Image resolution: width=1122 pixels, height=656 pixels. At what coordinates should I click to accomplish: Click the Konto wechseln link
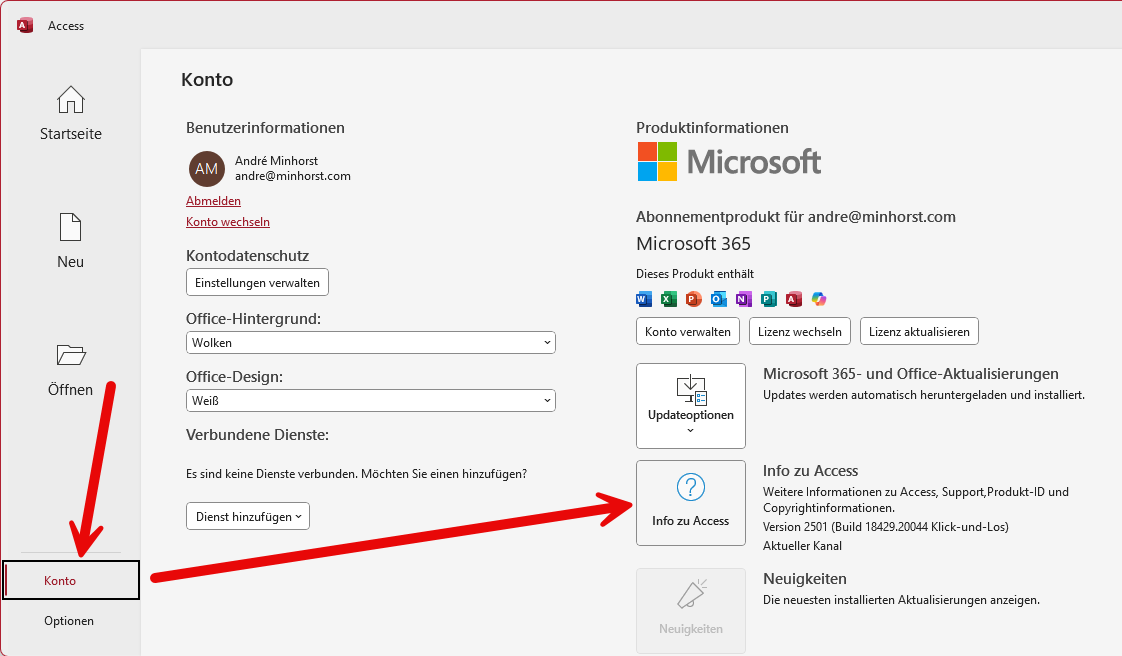pyautogui.click(x=227, y=222)
